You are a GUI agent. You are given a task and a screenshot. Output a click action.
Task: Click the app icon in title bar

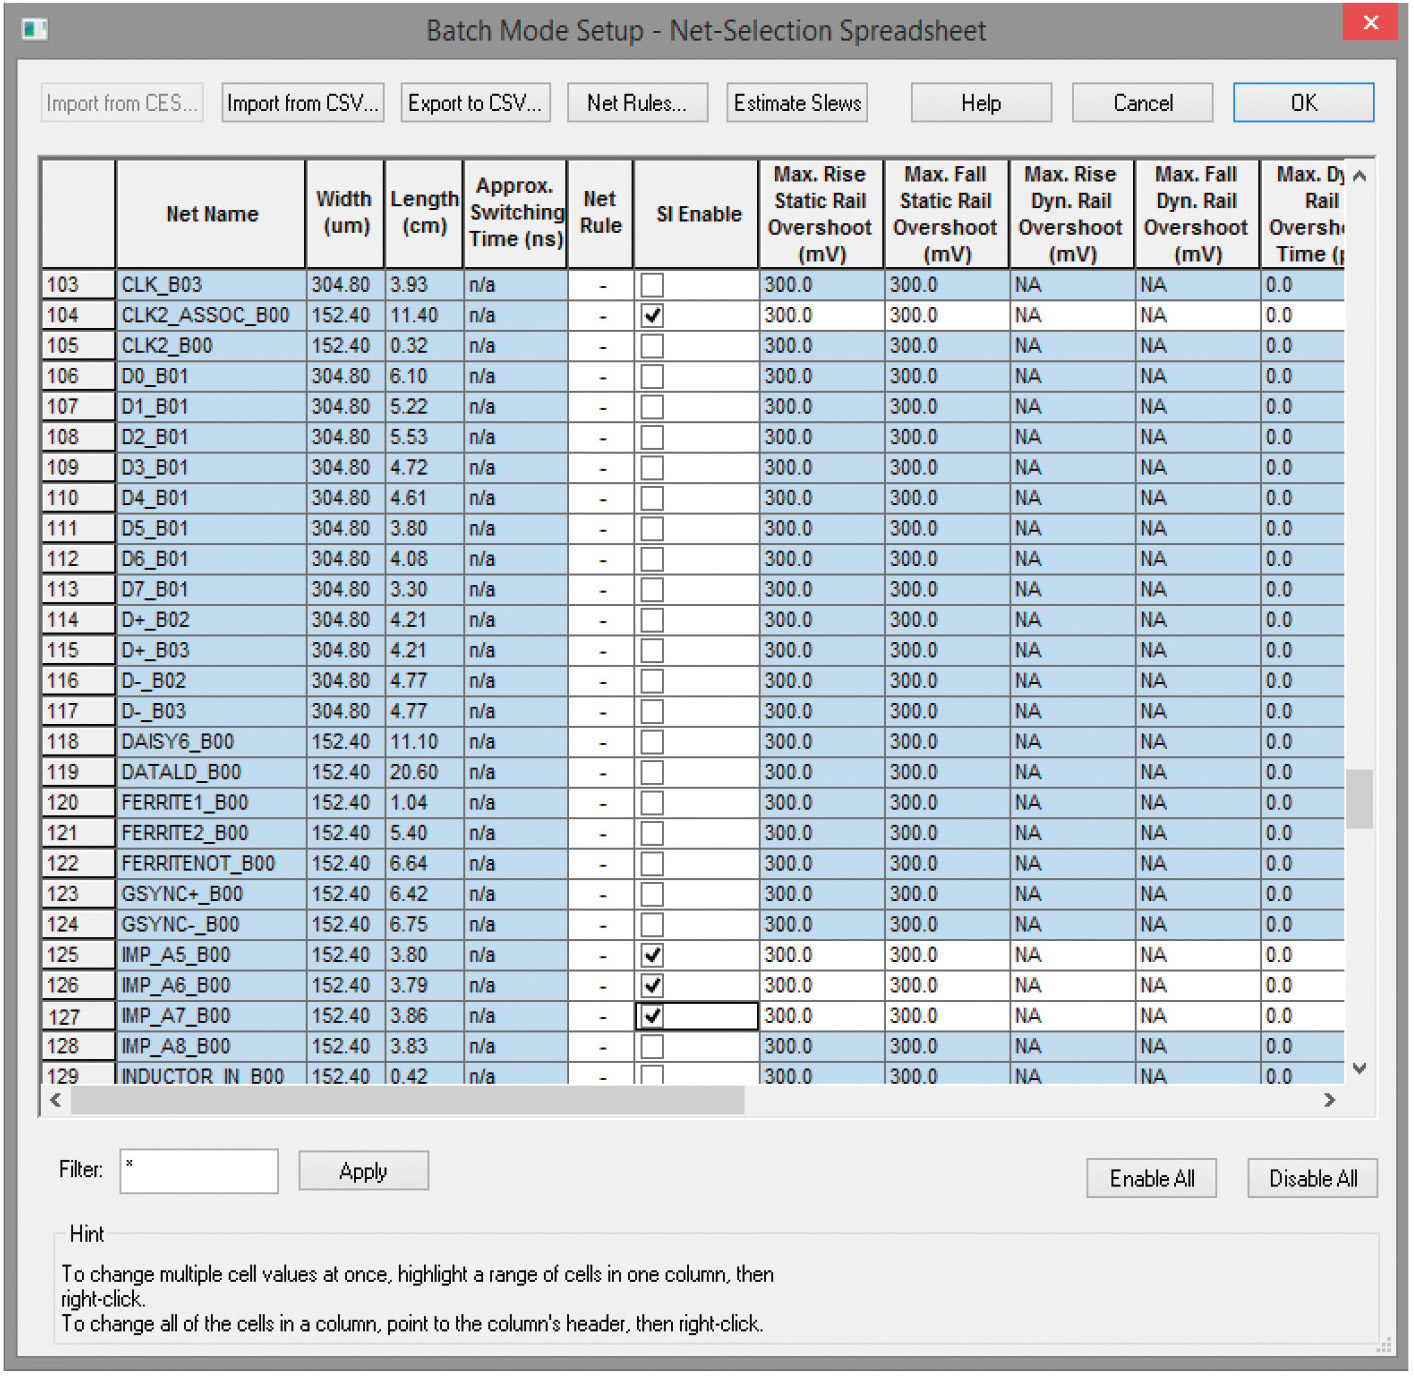pyautogui.click(x=35, y=29)
